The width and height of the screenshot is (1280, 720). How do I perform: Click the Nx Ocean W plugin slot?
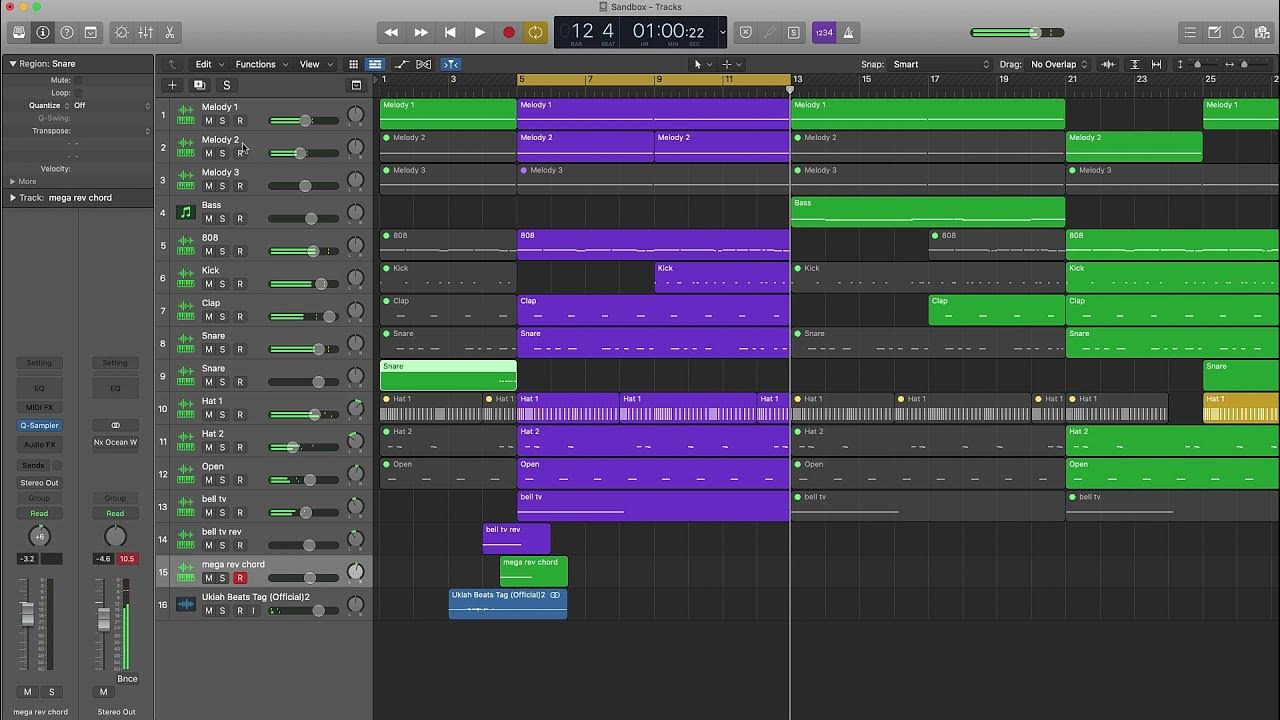pos(115,442)
